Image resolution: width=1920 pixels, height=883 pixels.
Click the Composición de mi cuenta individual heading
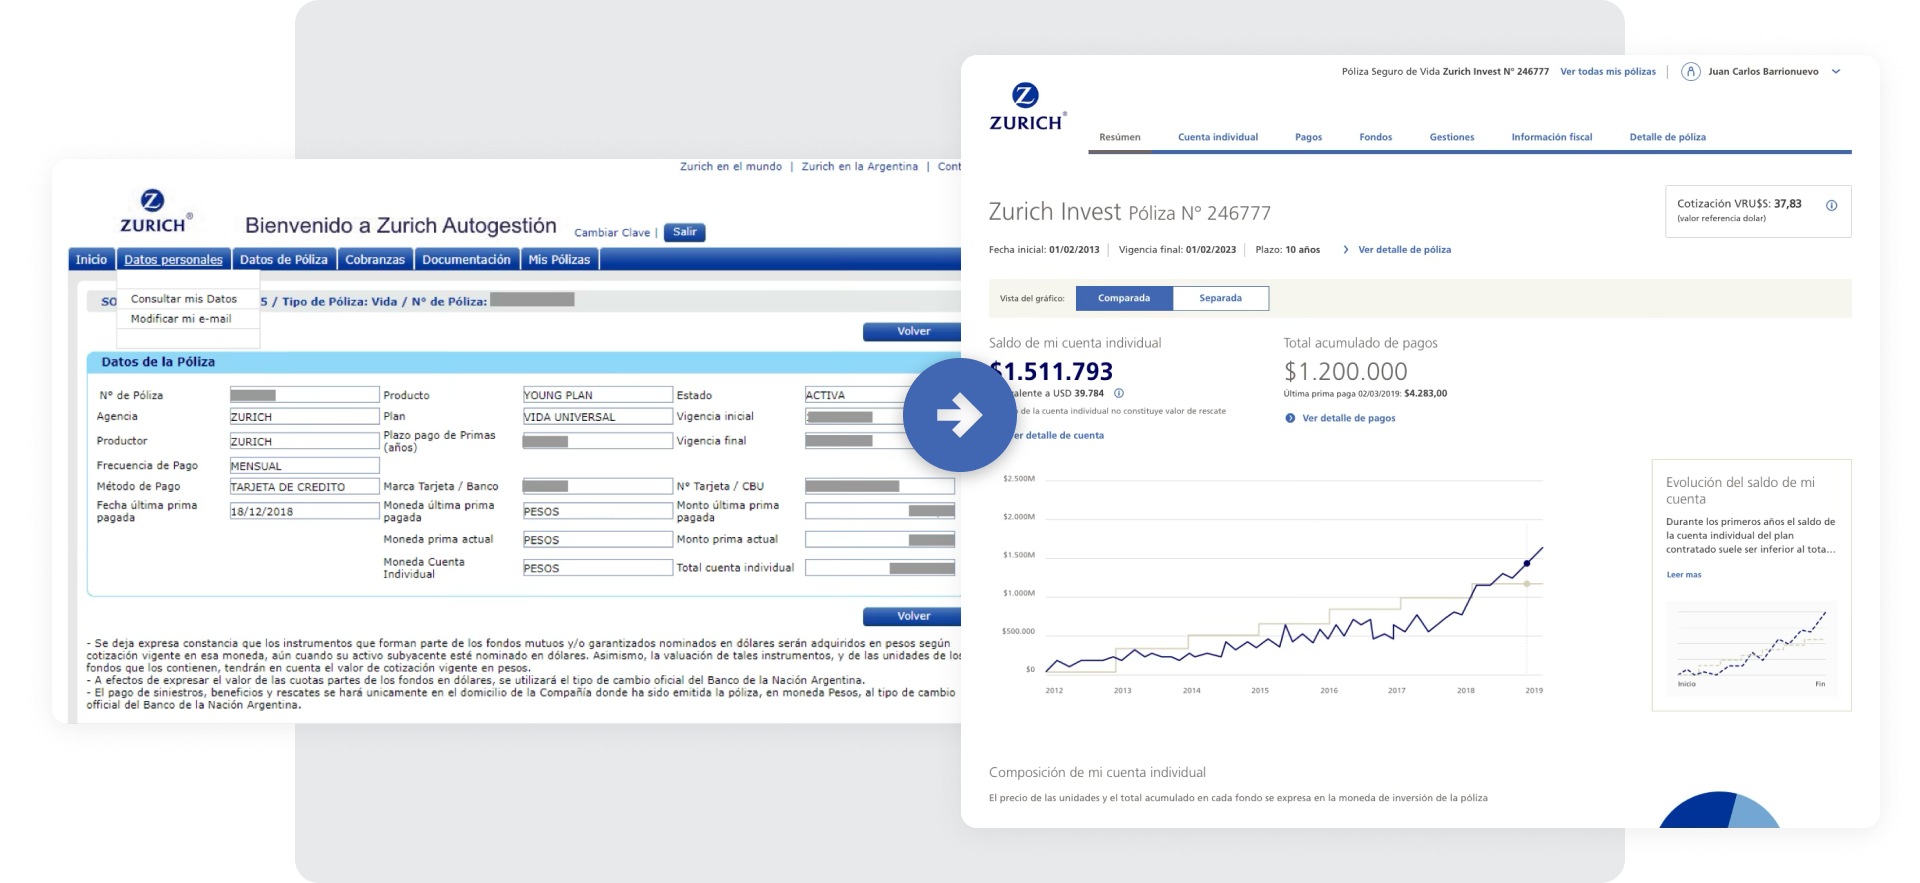pos(1097,772)
